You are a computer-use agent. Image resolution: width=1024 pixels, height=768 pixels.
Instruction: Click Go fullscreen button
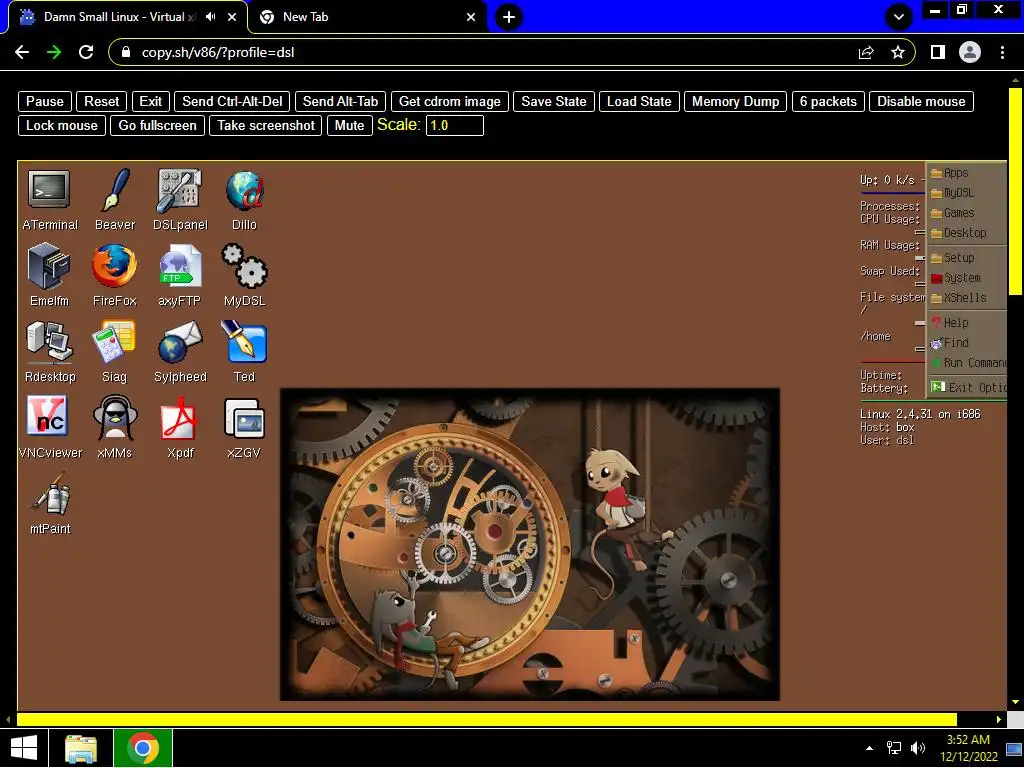click(x=157, y=125)
